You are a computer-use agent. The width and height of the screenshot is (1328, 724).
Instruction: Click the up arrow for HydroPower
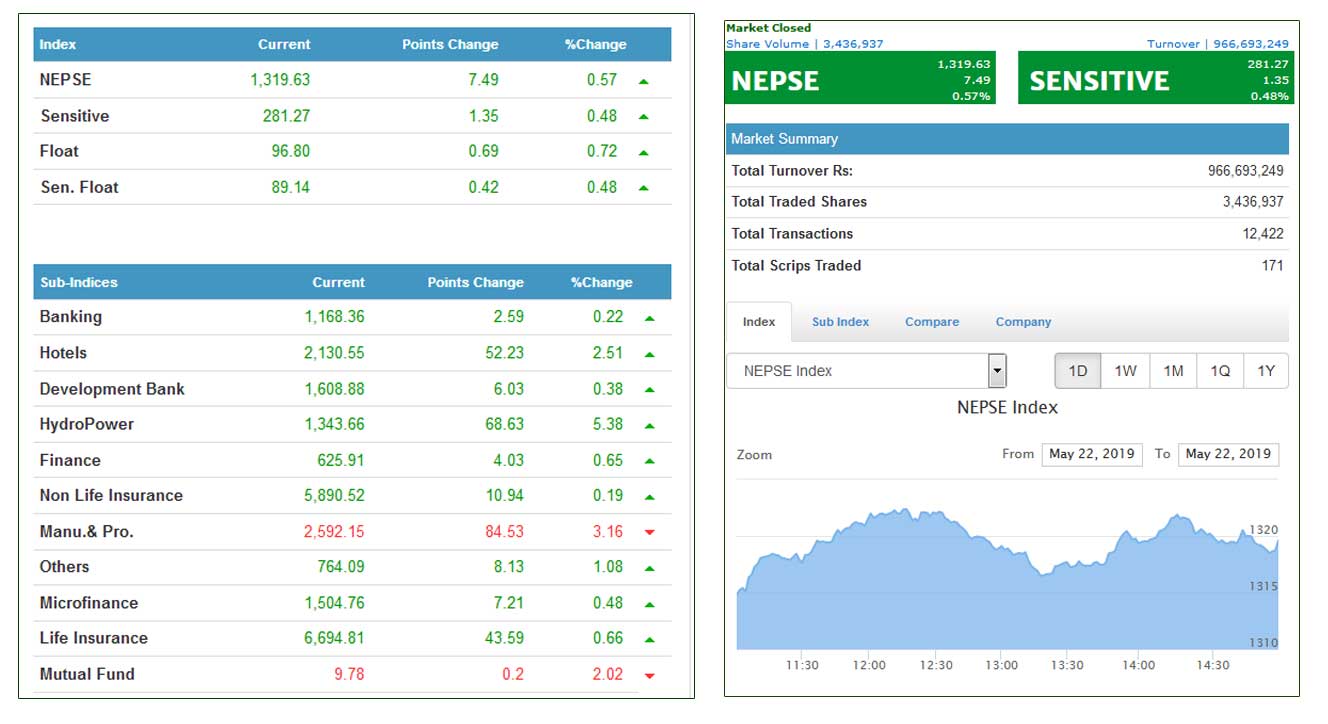pos(650,426)
